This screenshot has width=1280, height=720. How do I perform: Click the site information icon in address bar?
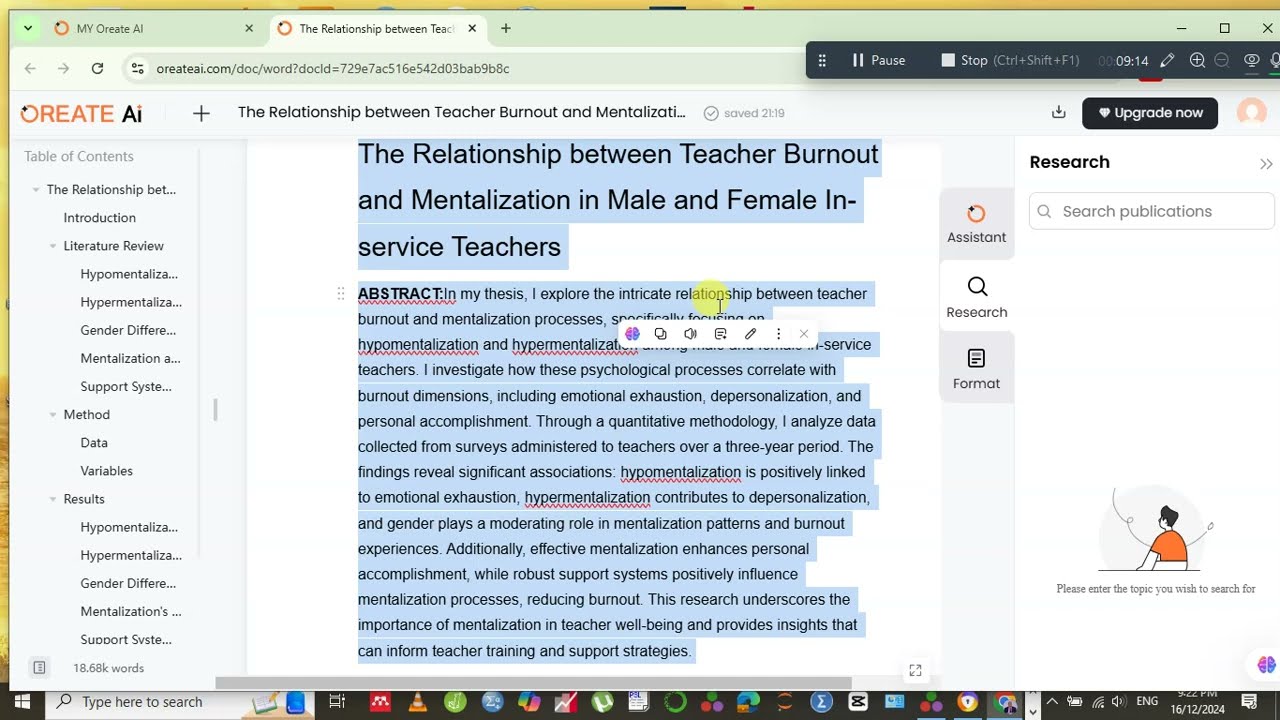click(138, 69)
